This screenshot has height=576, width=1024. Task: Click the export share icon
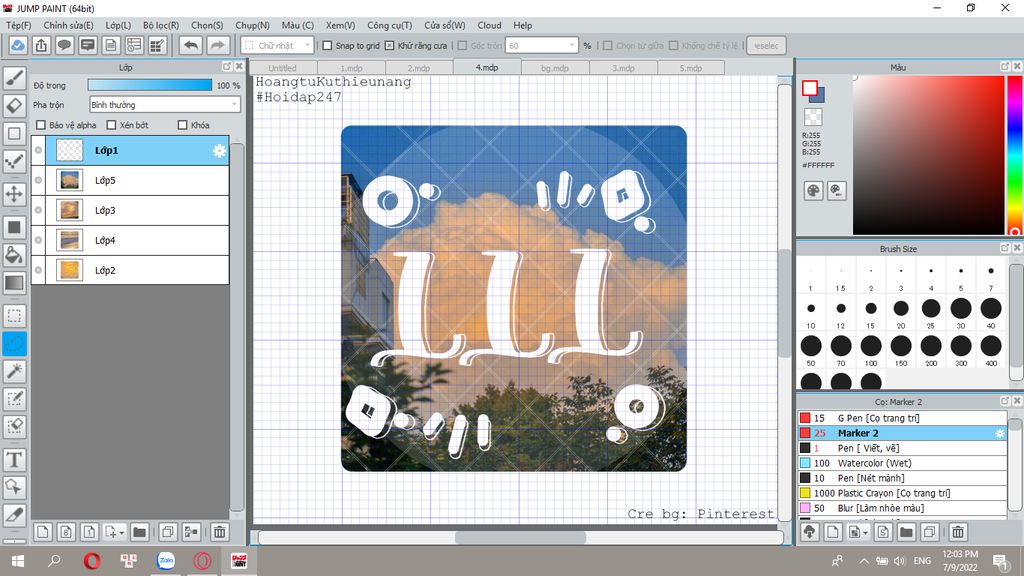pos(41,46)
